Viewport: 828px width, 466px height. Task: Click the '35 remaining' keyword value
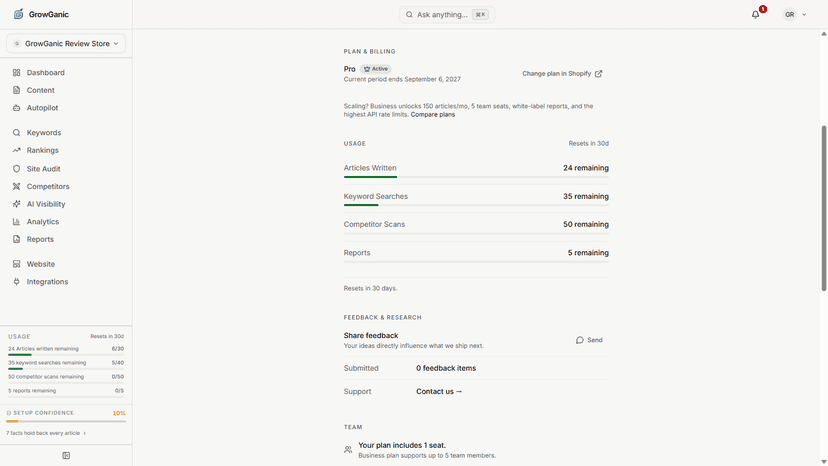pyautogui.click(x=586, y=196)
